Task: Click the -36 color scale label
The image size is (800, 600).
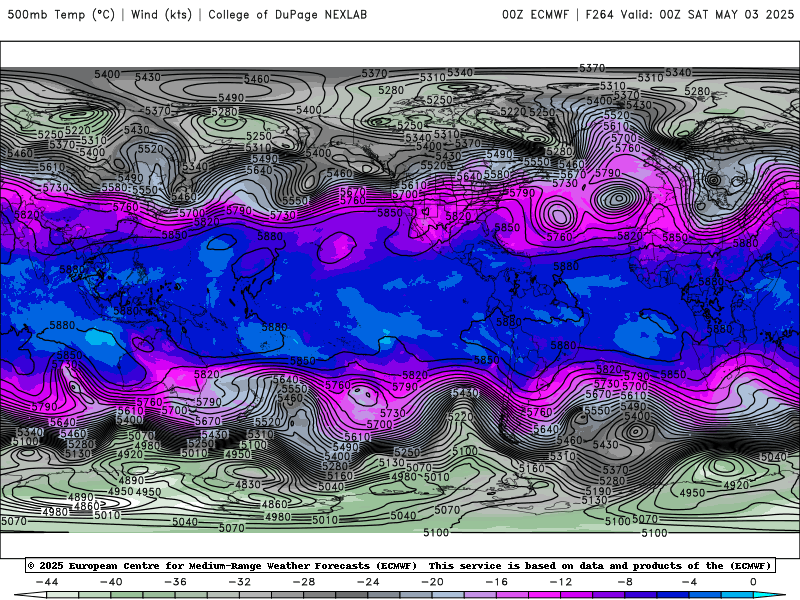Action: [x=176, y=582]
